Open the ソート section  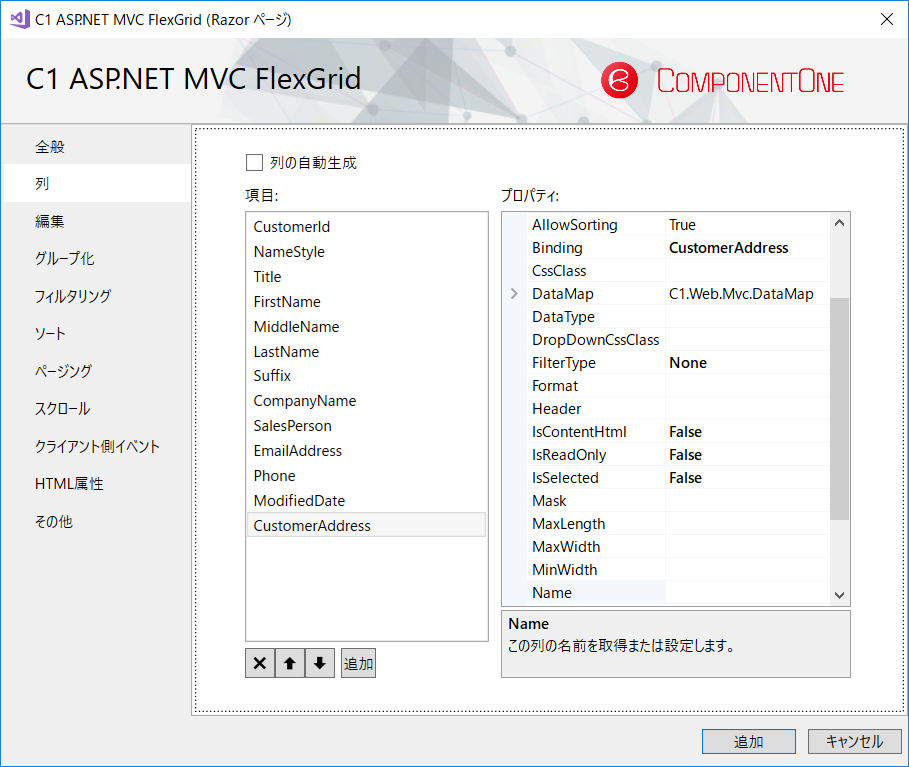[x=97, y=334]
